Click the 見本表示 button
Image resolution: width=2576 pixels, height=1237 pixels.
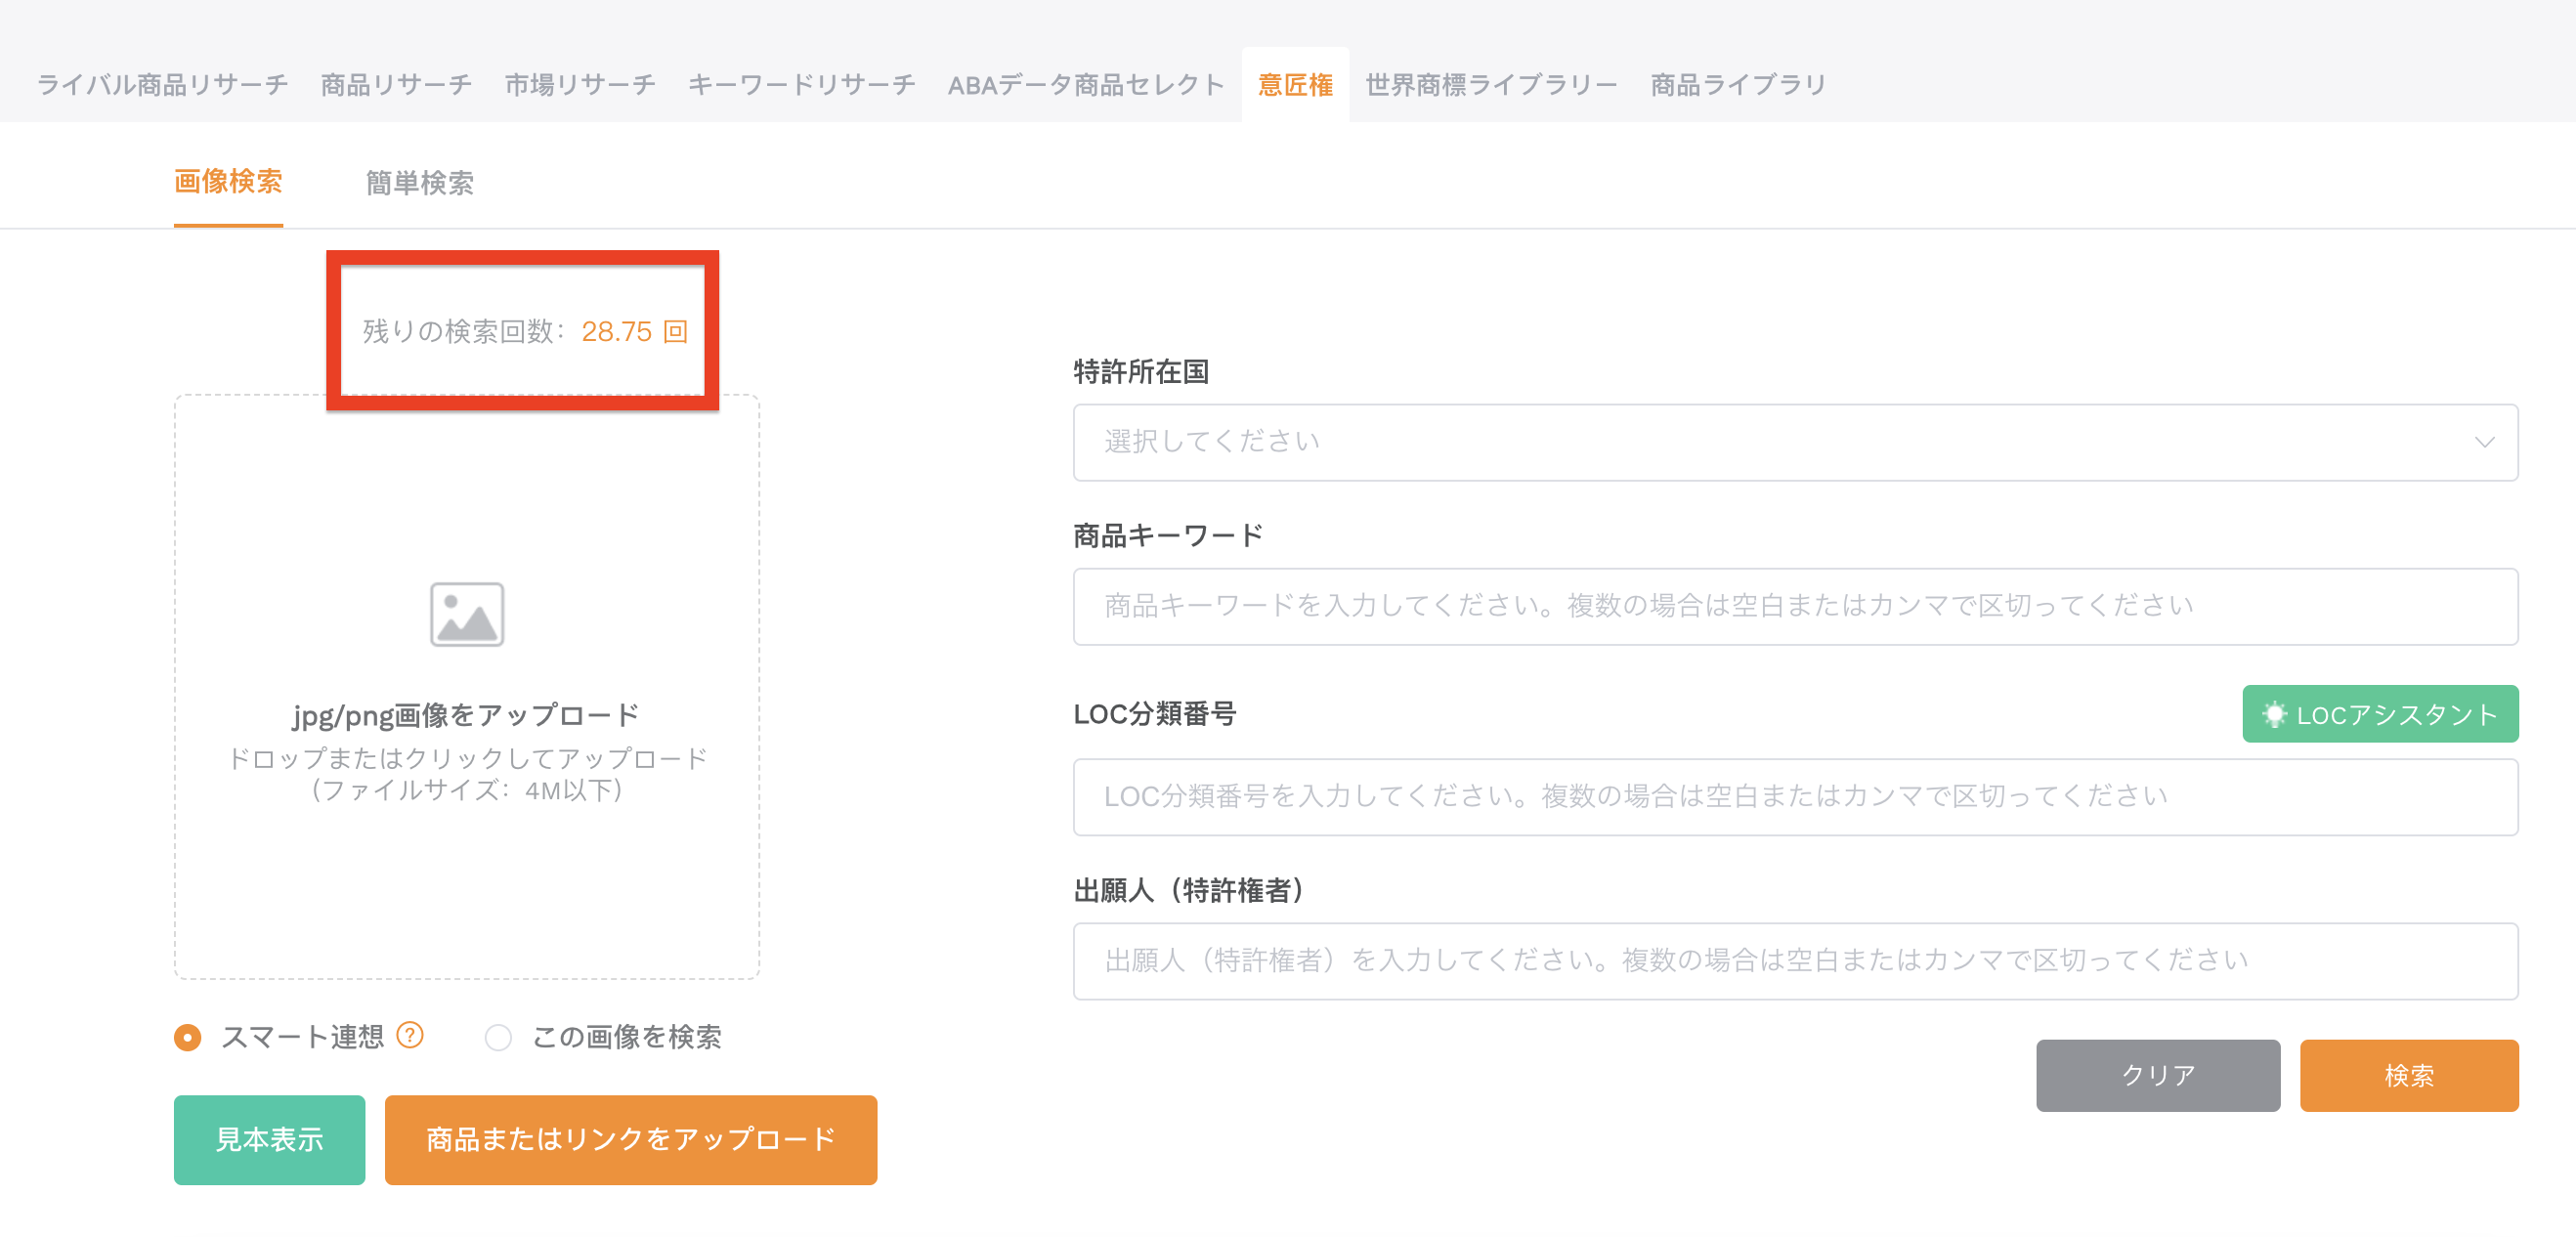point(269,1140)
